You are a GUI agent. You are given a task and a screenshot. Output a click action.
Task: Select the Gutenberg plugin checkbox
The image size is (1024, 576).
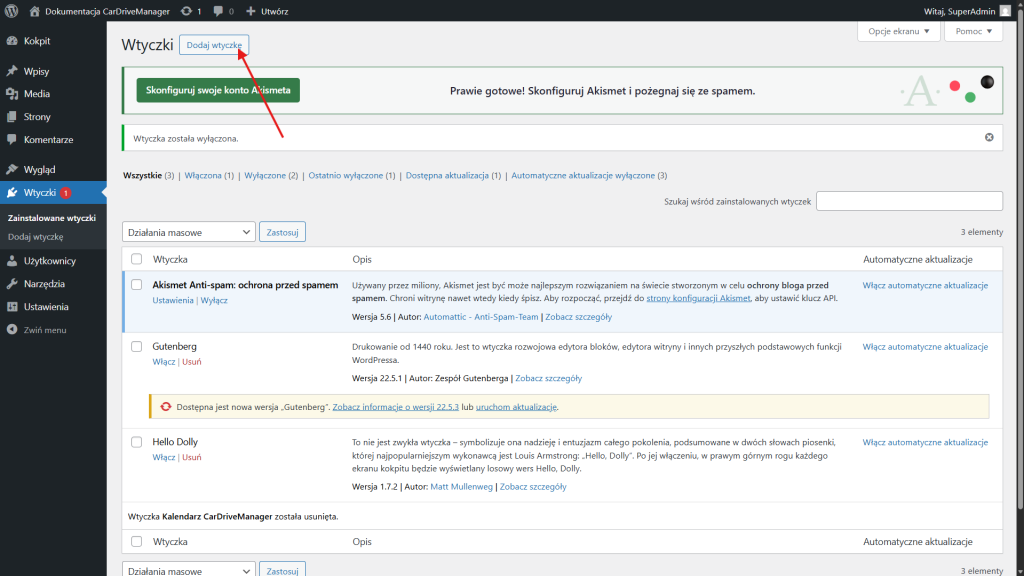pos(137,346)
